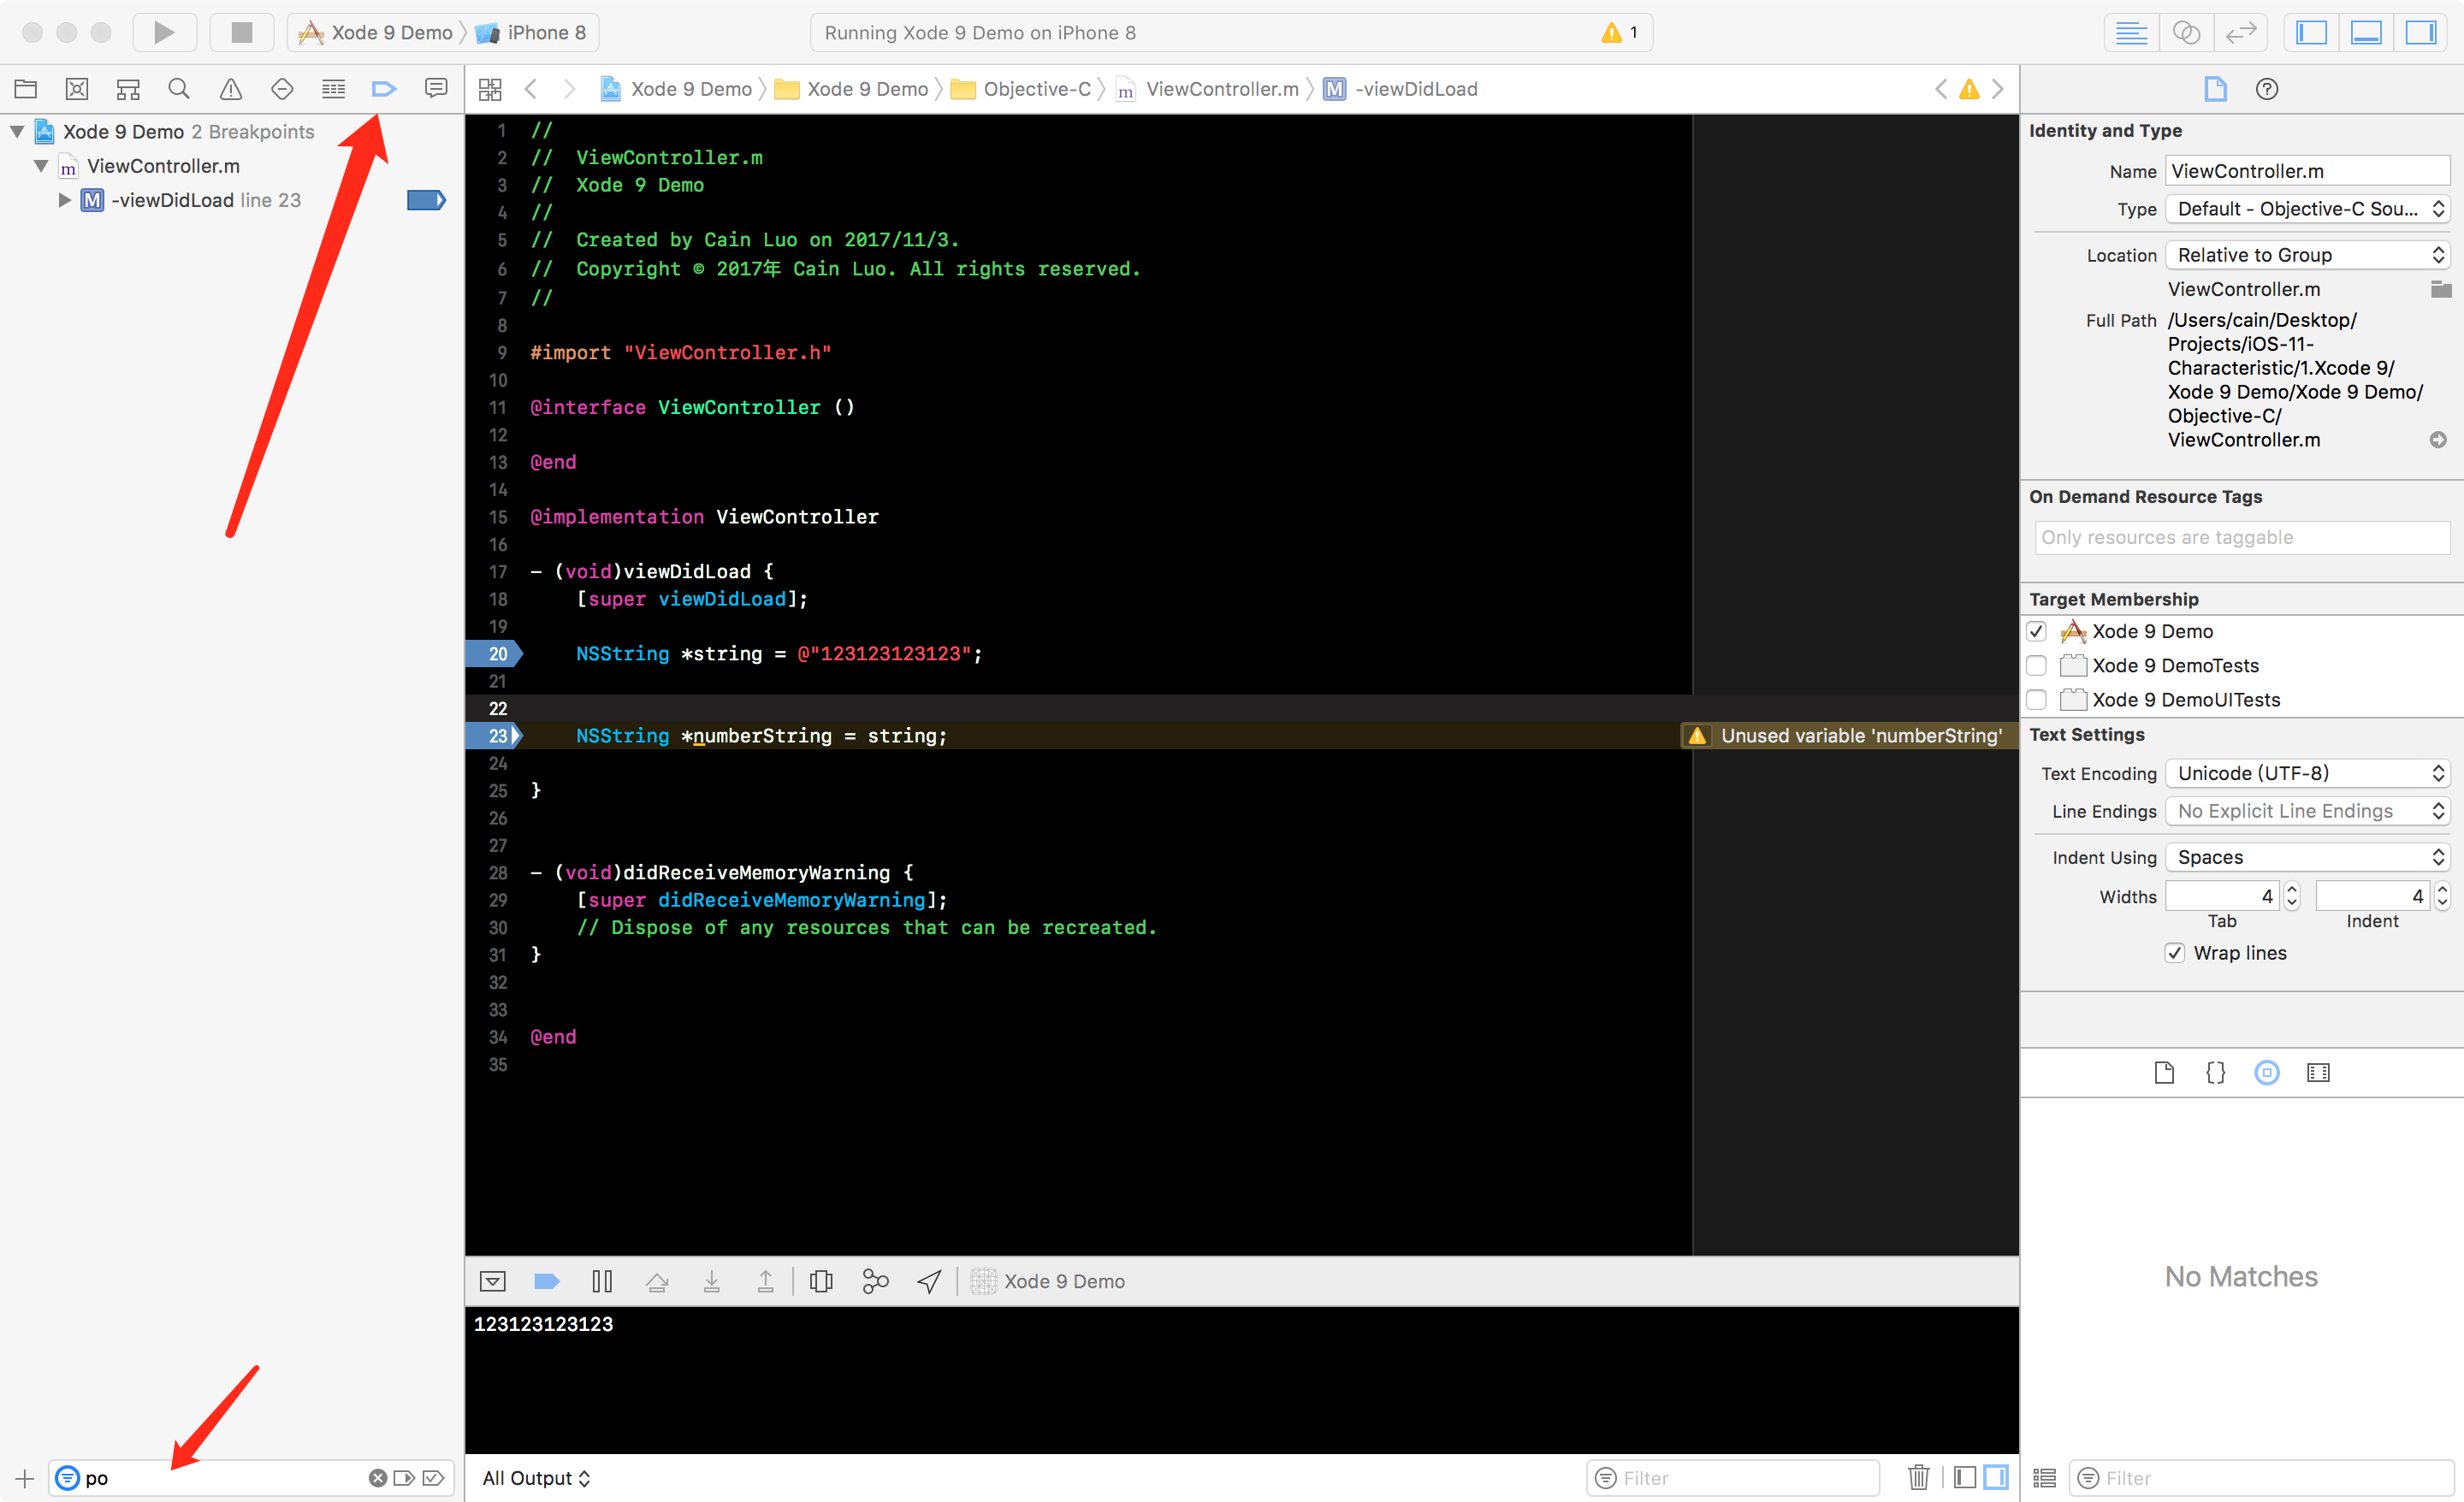Click ViewController.m in the jump bar
The width and height of the screenshot is (2464, 1502).
(1221, 89)
